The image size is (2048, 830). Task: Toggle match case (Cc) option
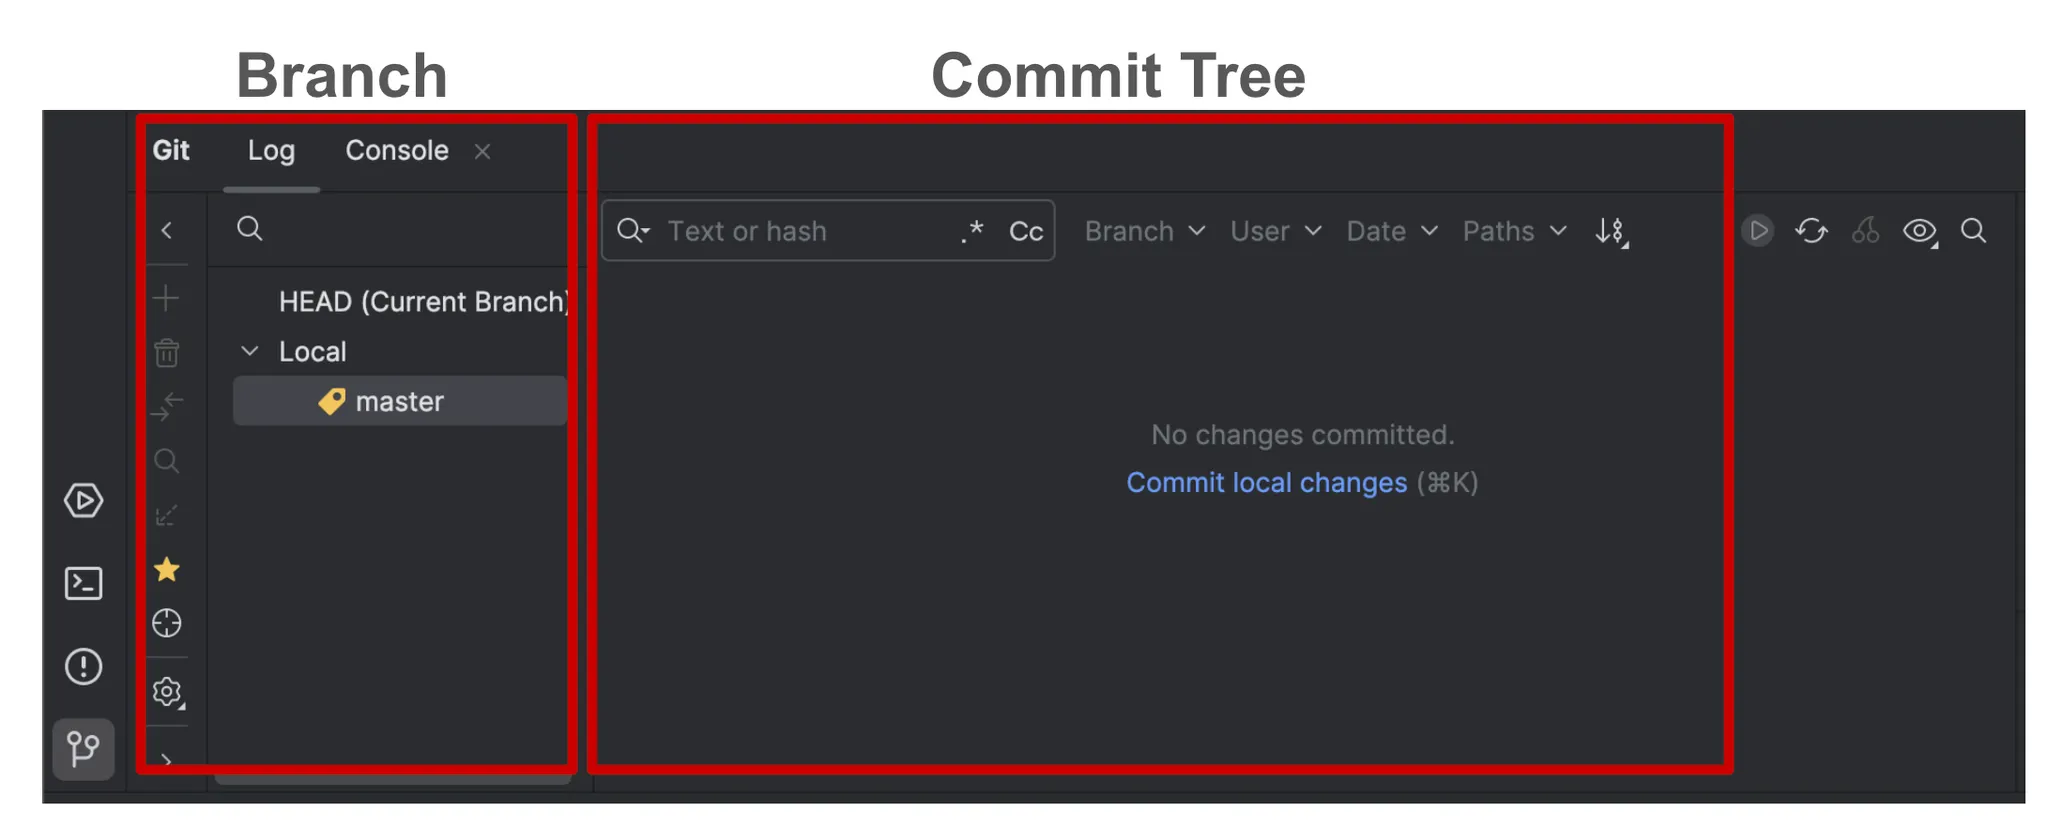1026,231
